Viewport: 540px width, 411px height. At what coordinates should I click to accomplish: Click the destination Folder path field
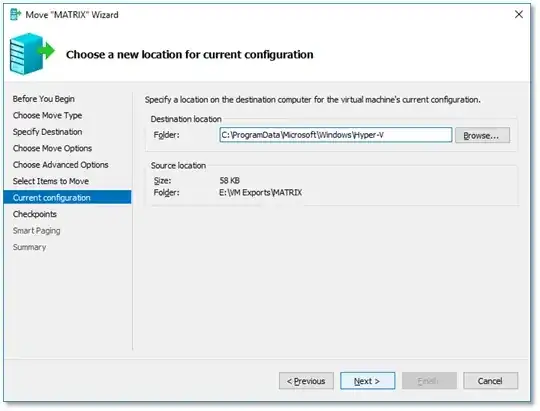pyautogui.click(x=336, y=135)
